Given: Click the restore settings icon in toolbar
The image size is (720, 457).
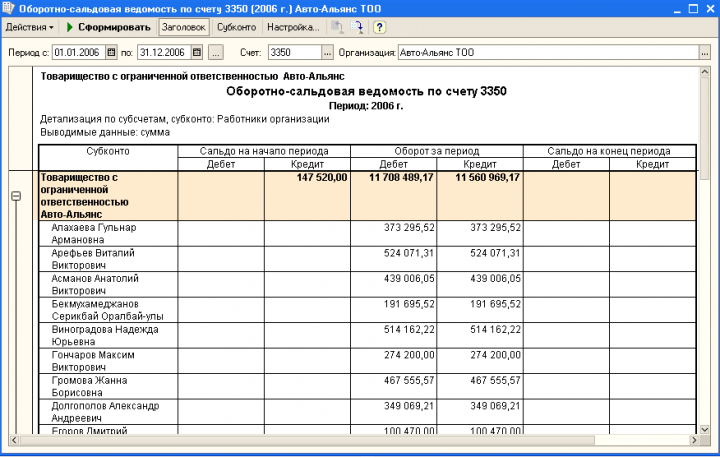Looking at the screenshot, I should click(337, 27).
